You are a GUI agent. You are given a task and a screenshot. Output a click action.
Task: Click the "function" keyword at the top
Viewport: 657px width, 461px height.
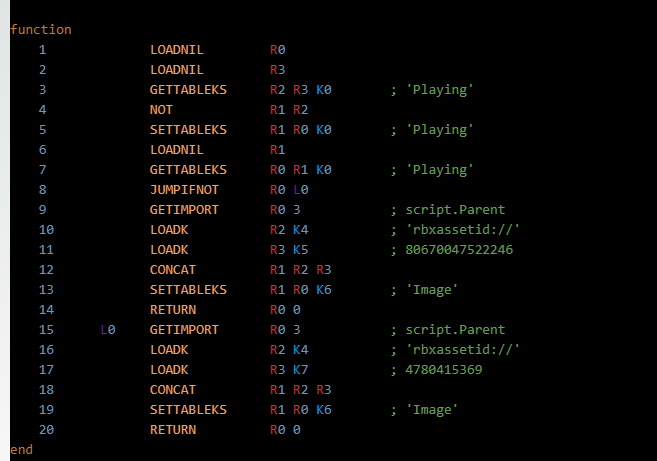pyautogui.click(x=41, y=29)
